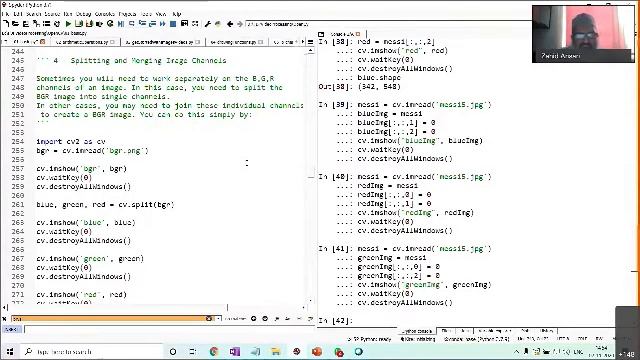
Task: Click the orange find text field
Action: (109, 318)
